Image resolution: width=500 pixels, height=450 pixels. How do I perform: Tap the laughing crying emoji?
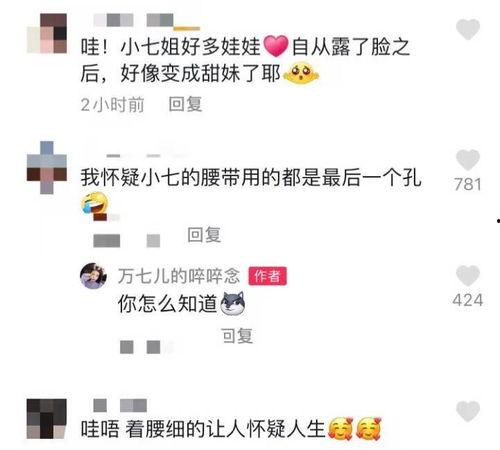coord(95,203)
